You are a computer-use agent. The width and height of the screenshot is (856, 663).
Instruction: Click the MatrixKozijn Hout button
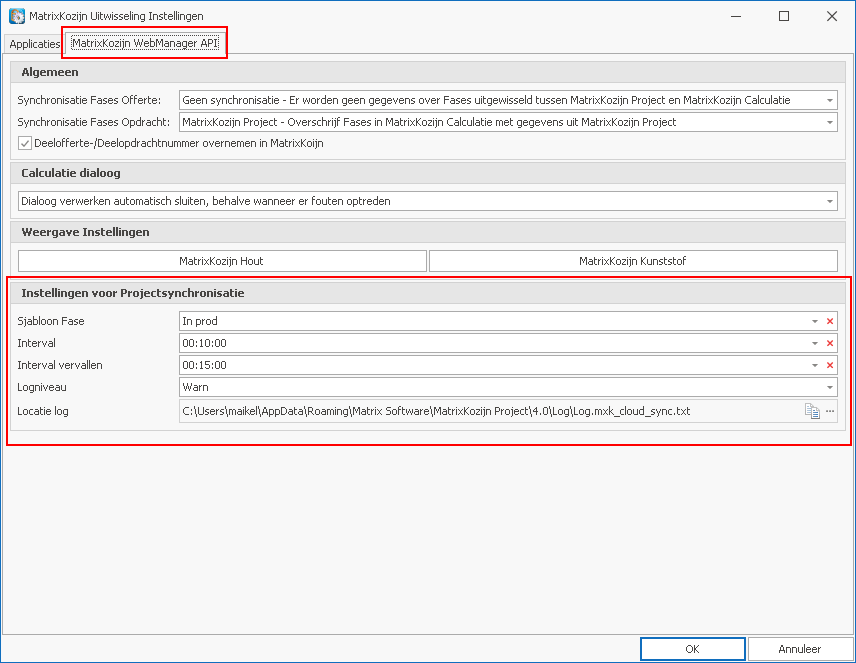click(x=222, y=261)
